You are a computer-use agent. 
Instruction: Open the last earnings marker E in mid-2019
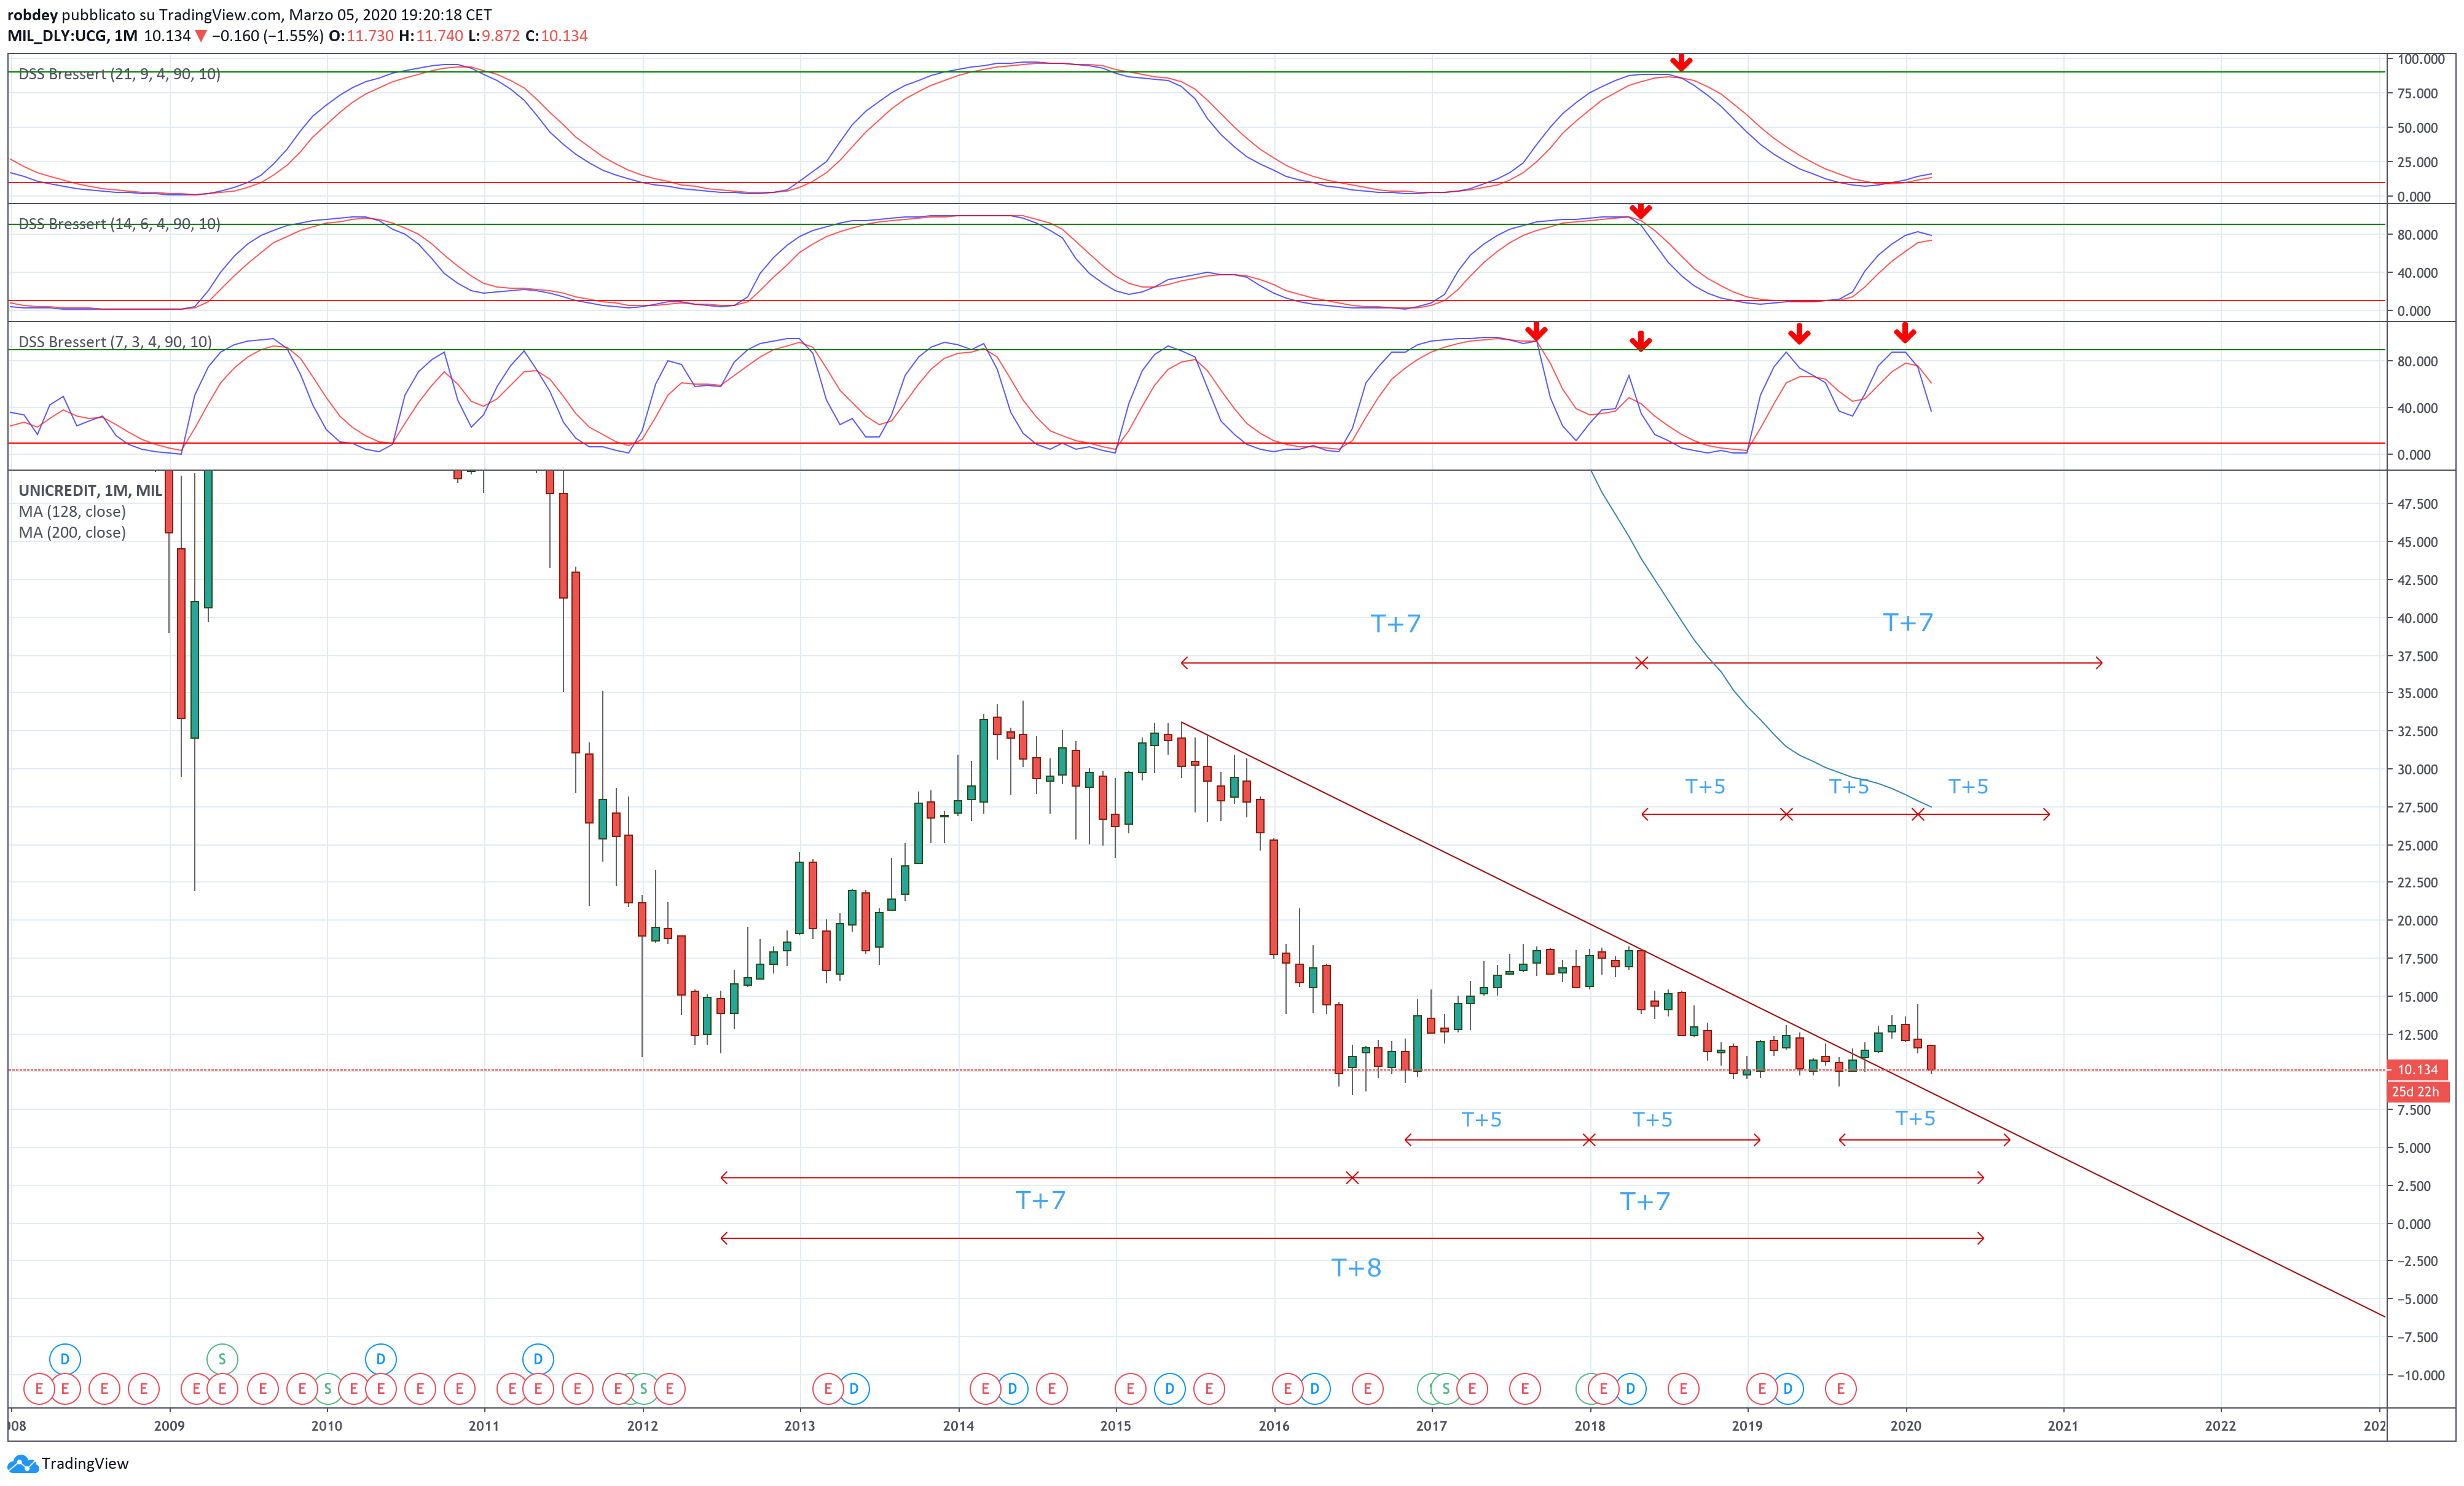1841,1388
